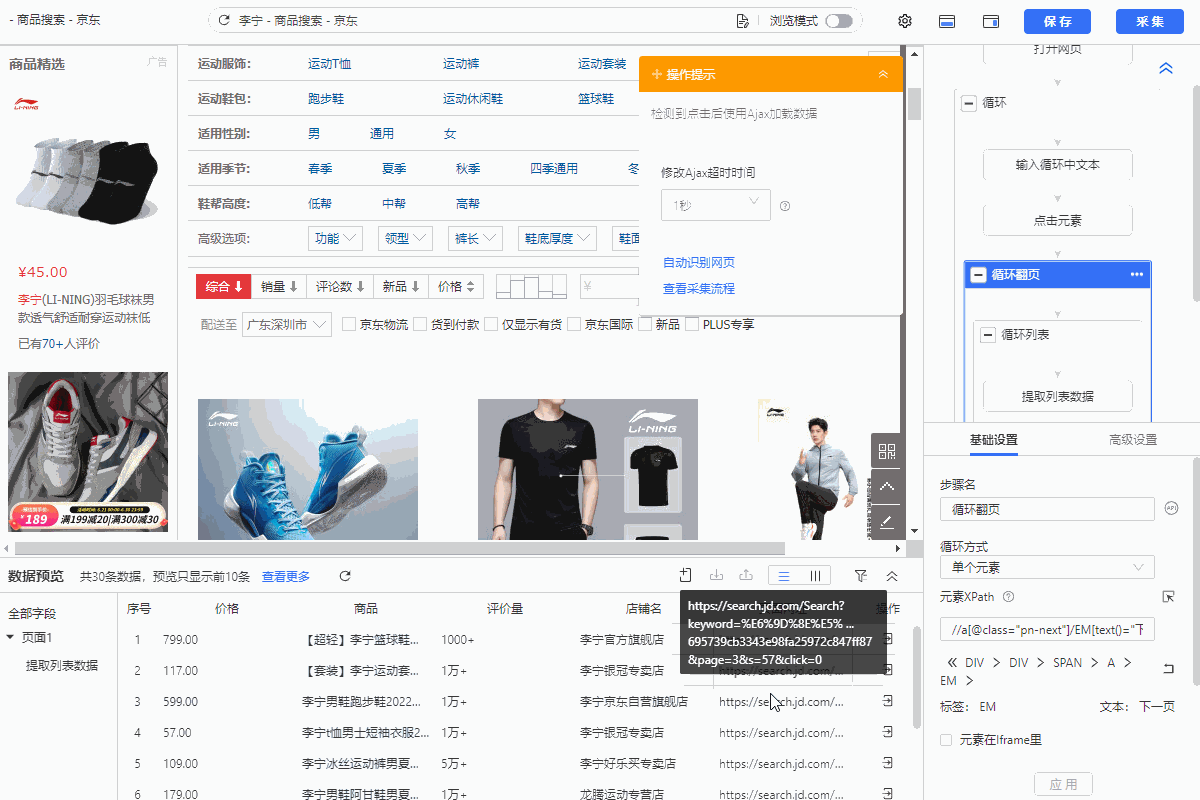Collapse the 循环 step with its minus box
The height and width of the screenshot is (800, 1200).
(968, 103)
